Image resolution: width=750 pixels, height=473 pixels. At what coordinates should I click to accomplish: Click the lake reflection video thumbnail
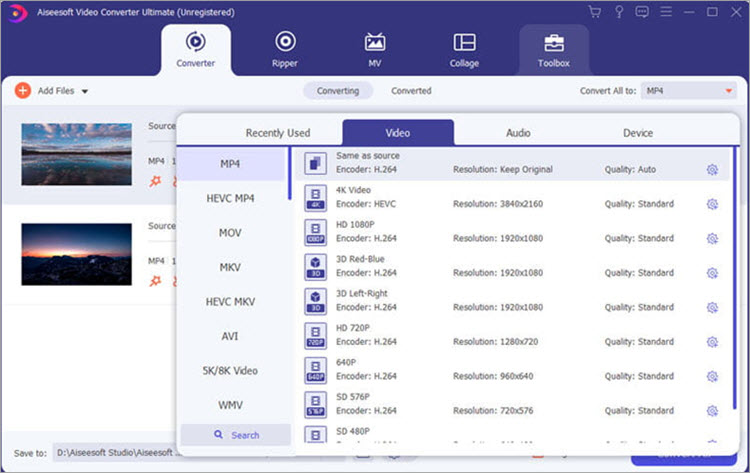pyautogui.click(x=77, y=154)
